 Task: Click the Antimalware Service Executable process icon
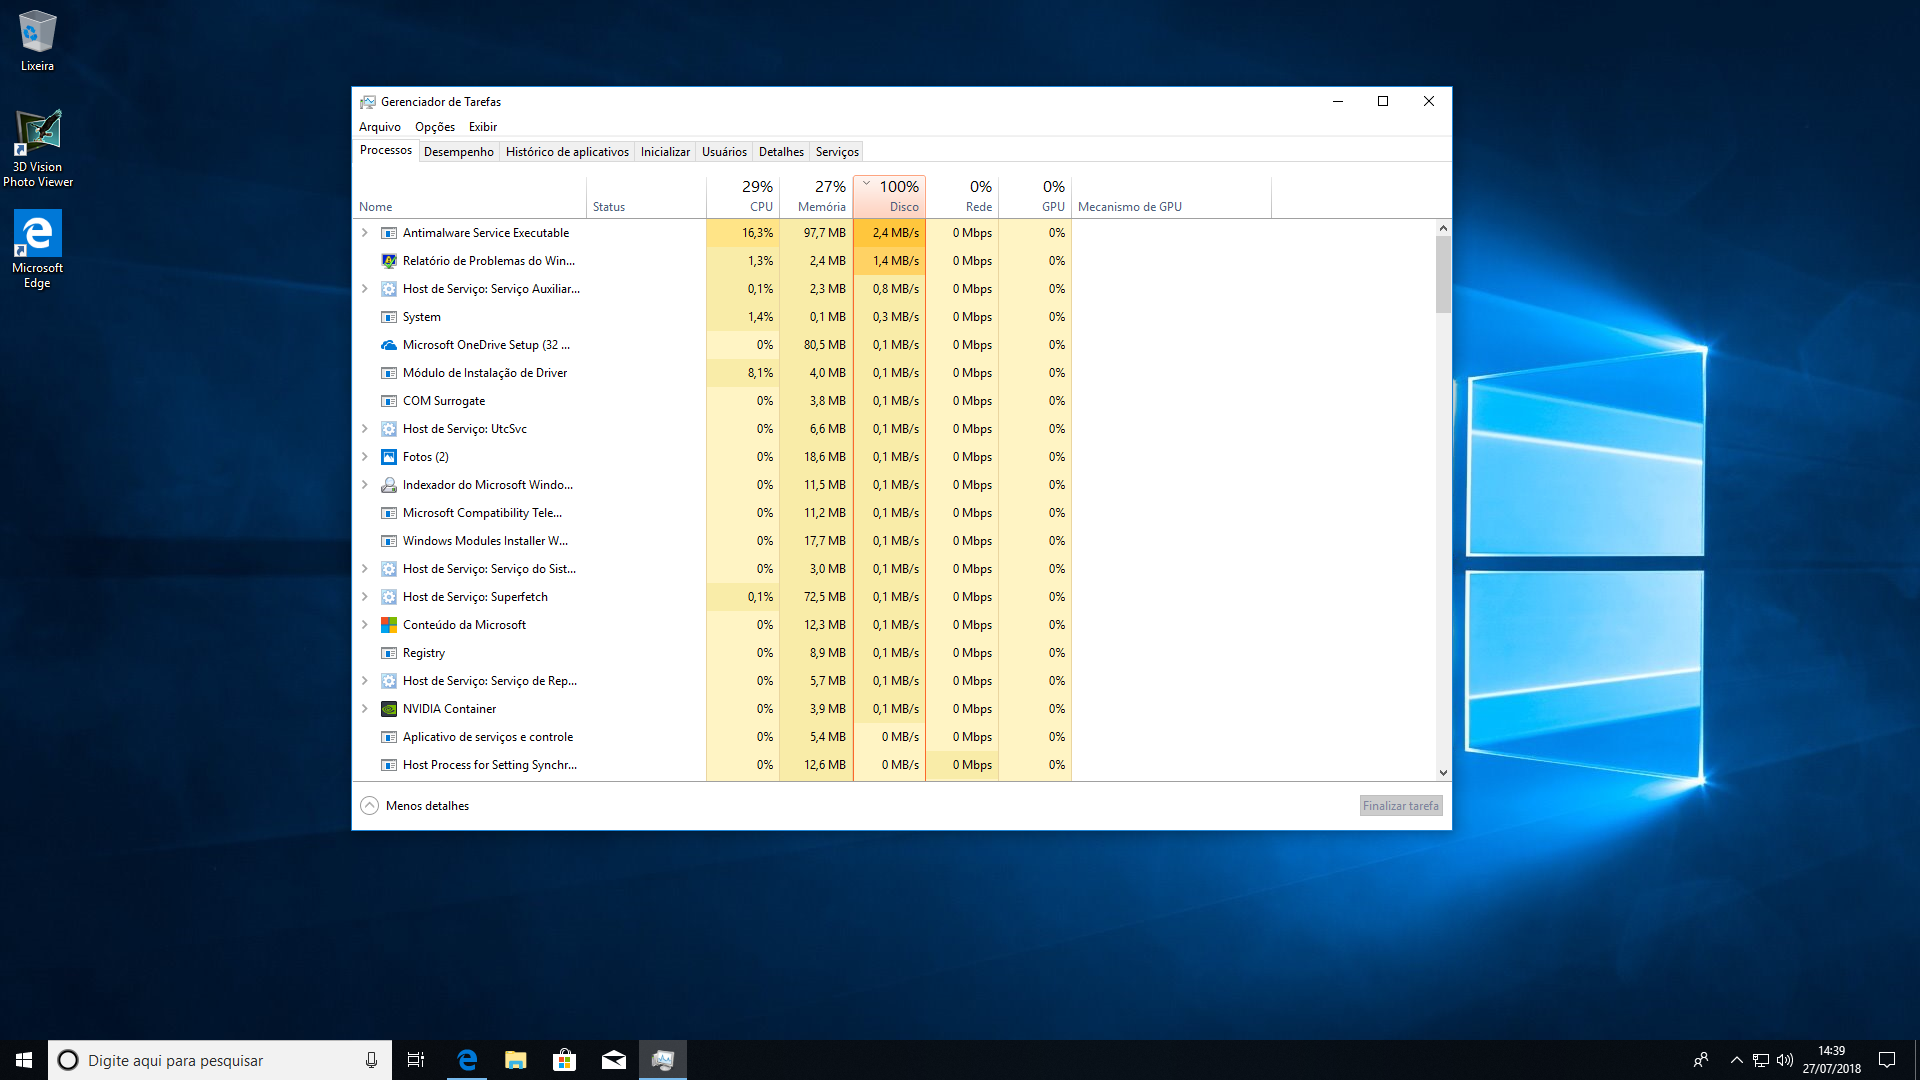click(x=389, y=233)
